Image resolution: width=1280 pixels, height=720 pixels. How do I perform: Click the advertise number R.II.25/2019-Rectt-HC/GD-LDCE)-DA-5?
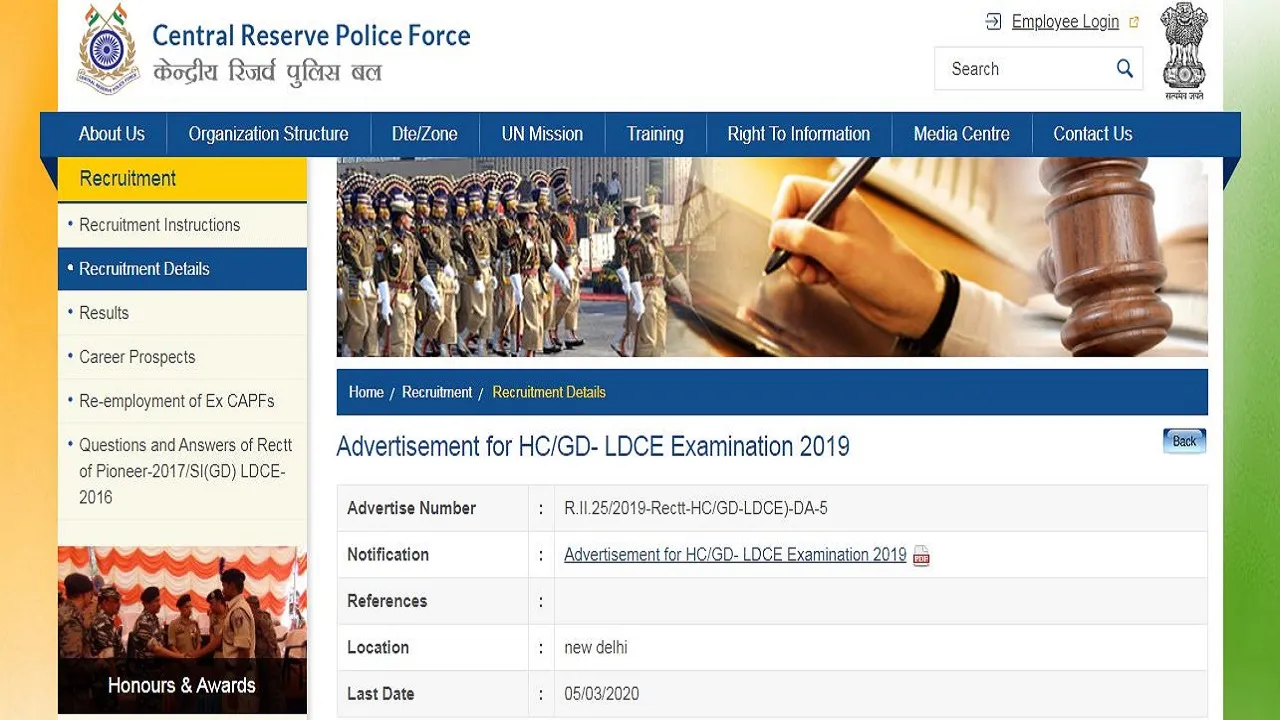point(696,508)
